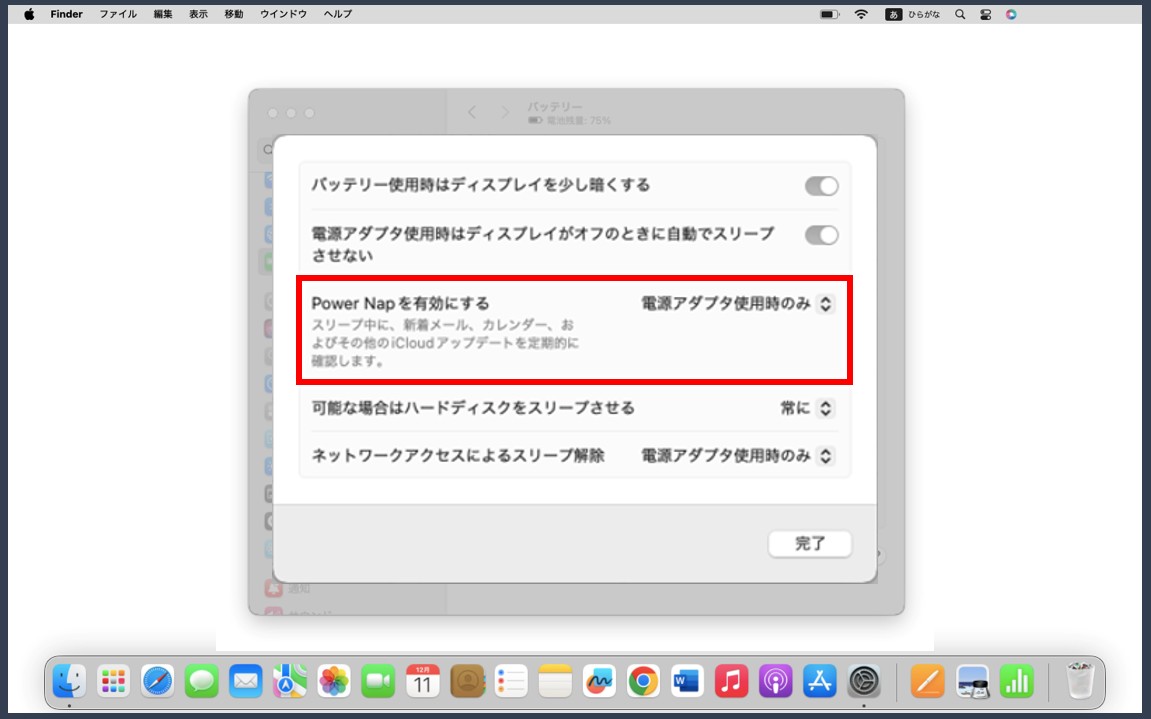Open the Podcasts app
This screenshot has height=719, width=1151.
776,682
